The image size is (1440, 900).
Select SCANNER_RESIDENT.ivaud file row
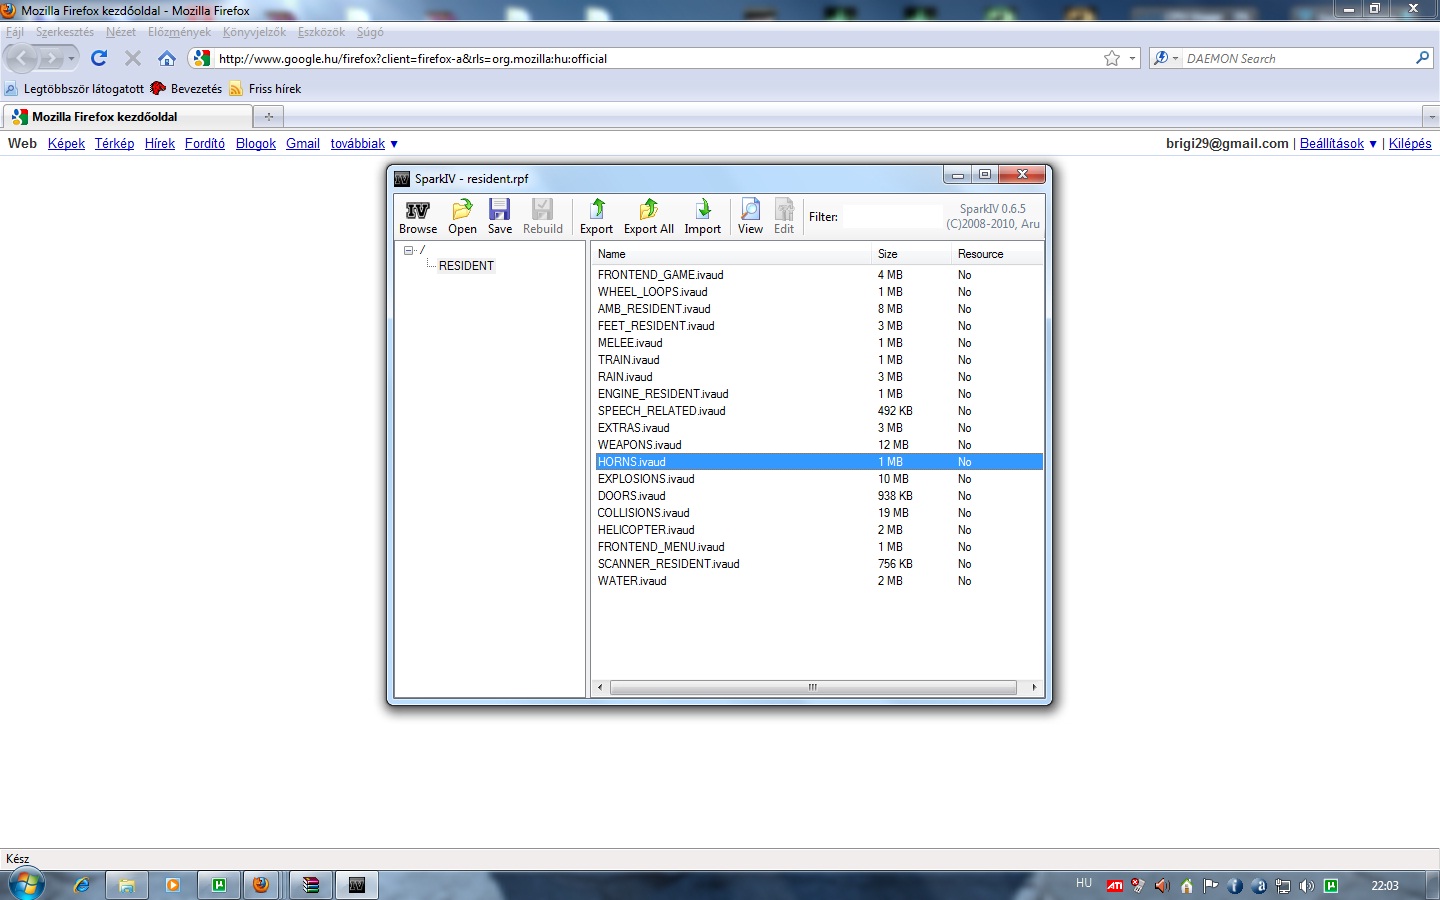[x=819, y=564]
